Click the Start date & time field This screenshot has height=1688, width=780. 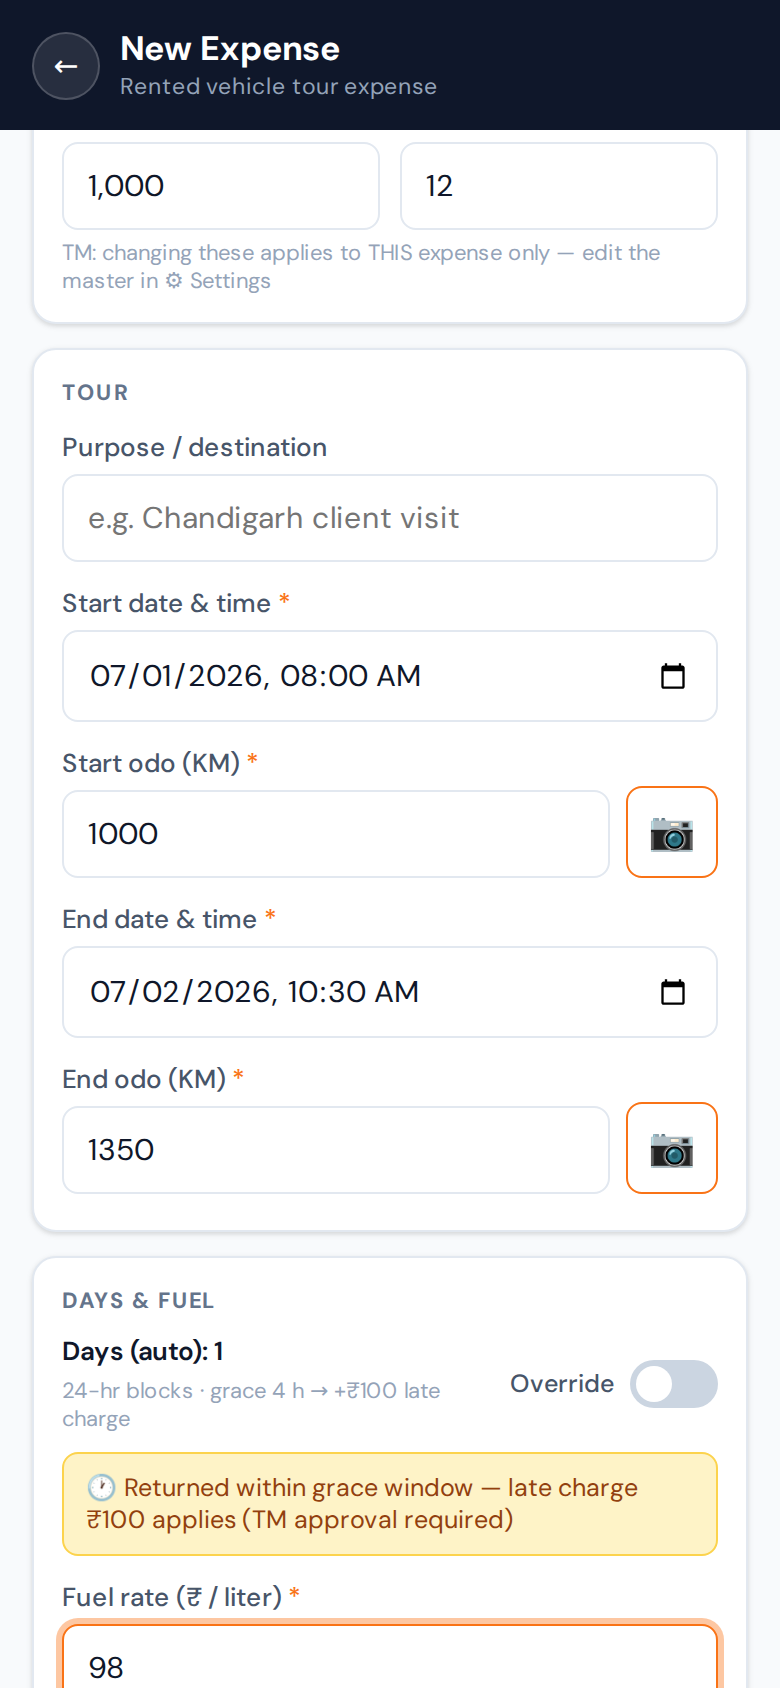point(390,676)
